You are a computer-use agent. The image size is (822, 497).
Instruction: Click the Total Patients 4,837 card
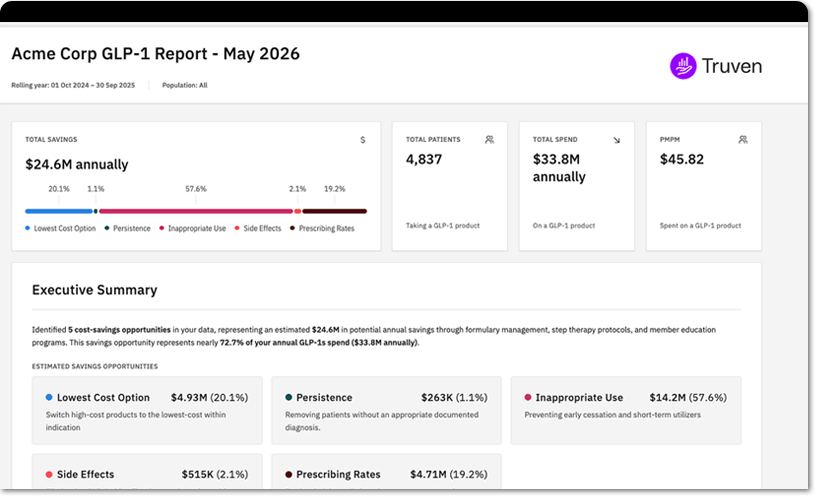click(450, 186)
